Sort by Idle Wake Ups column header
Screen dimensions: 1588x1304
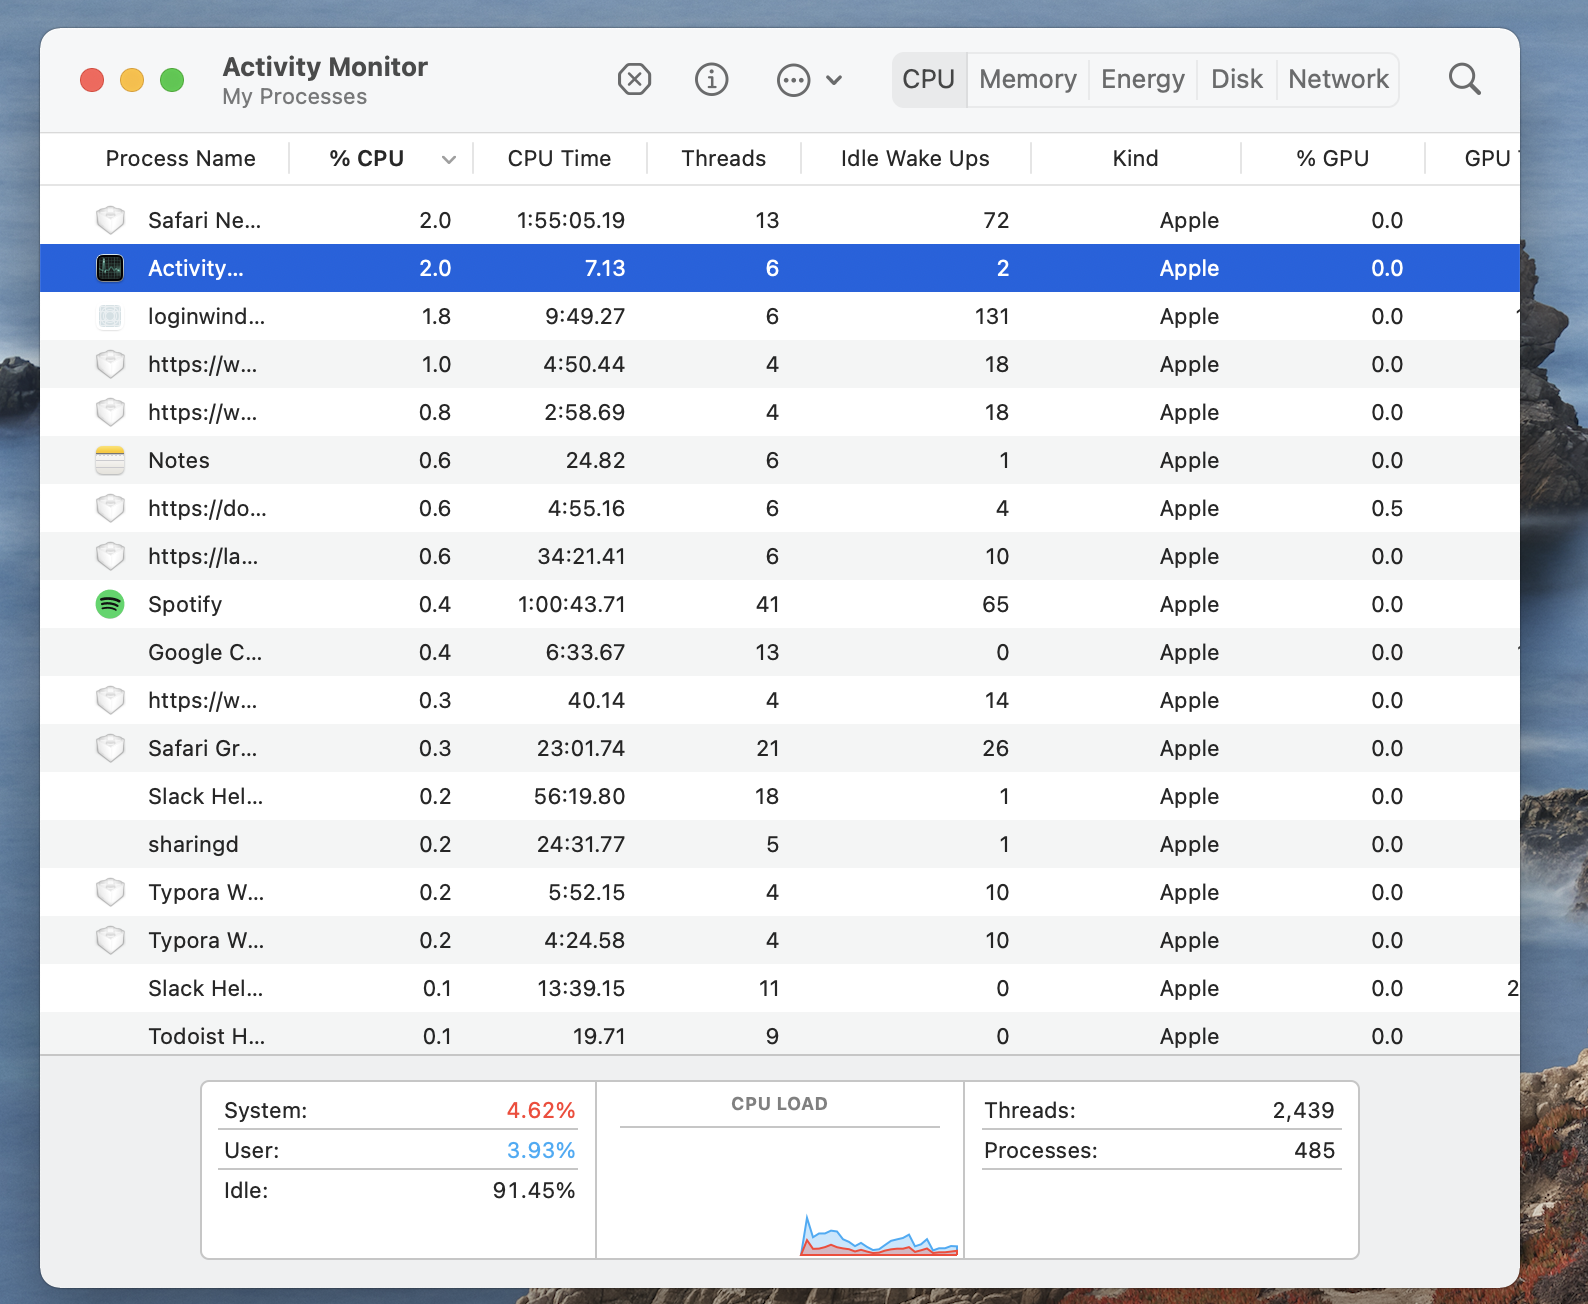click(915, 158)
